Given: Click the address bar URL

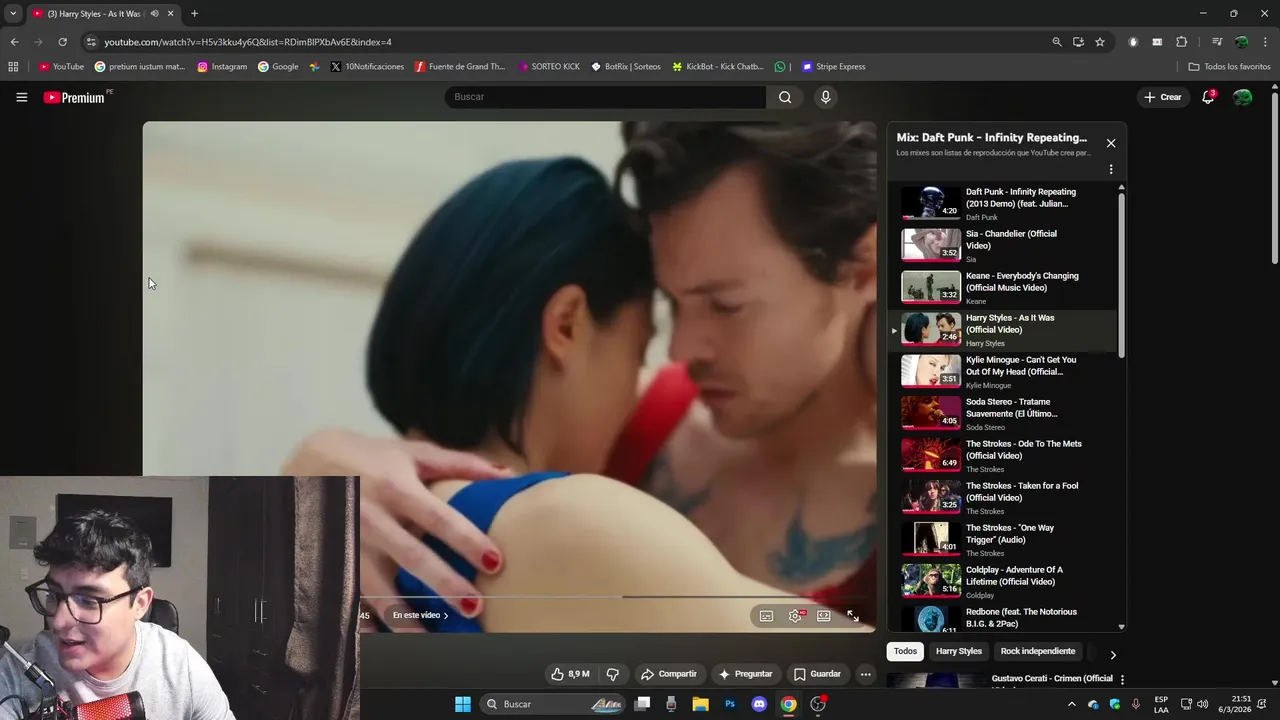Looking at the screenshot, I should [248, 42].
